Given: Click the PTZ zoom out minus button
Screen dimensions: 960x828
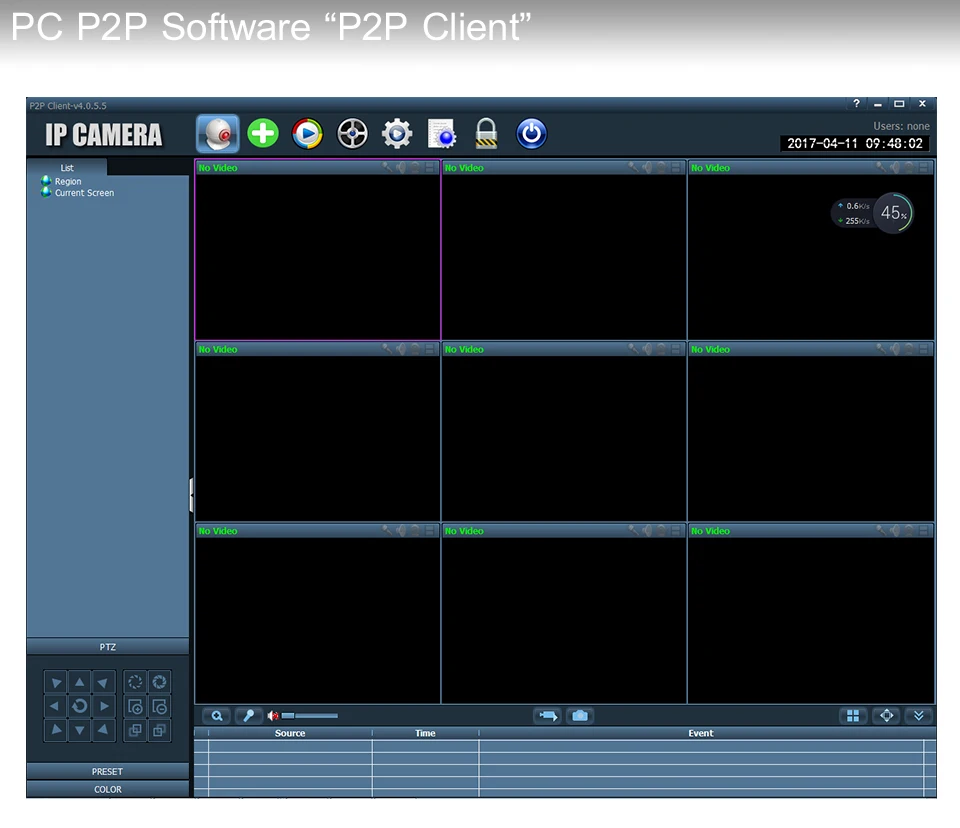Looking at the screenshot, I should tap(159, 706).
